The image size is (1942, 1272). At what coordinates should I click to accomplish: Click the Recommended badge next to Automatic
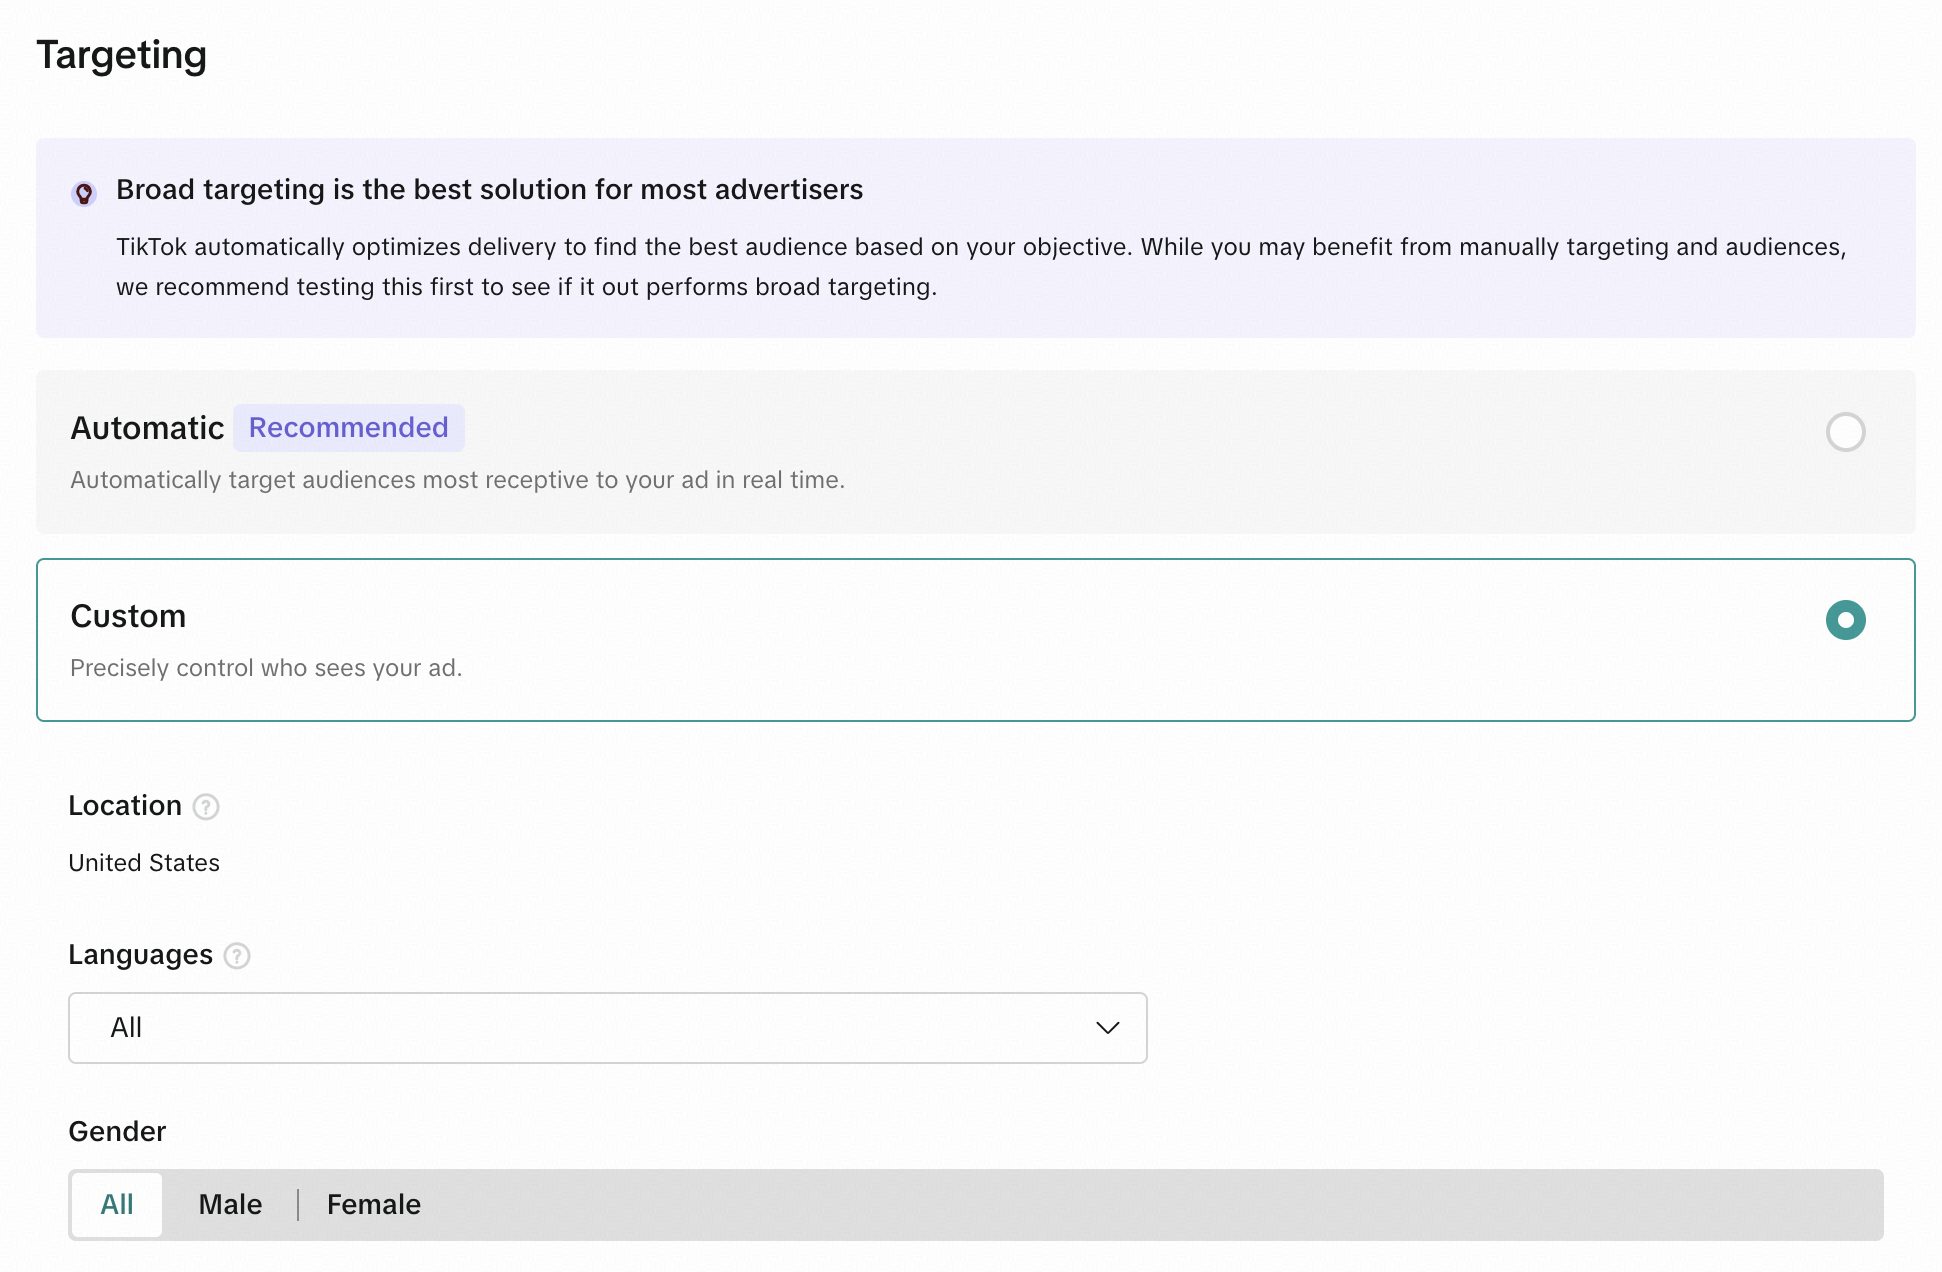coord(348,427)
